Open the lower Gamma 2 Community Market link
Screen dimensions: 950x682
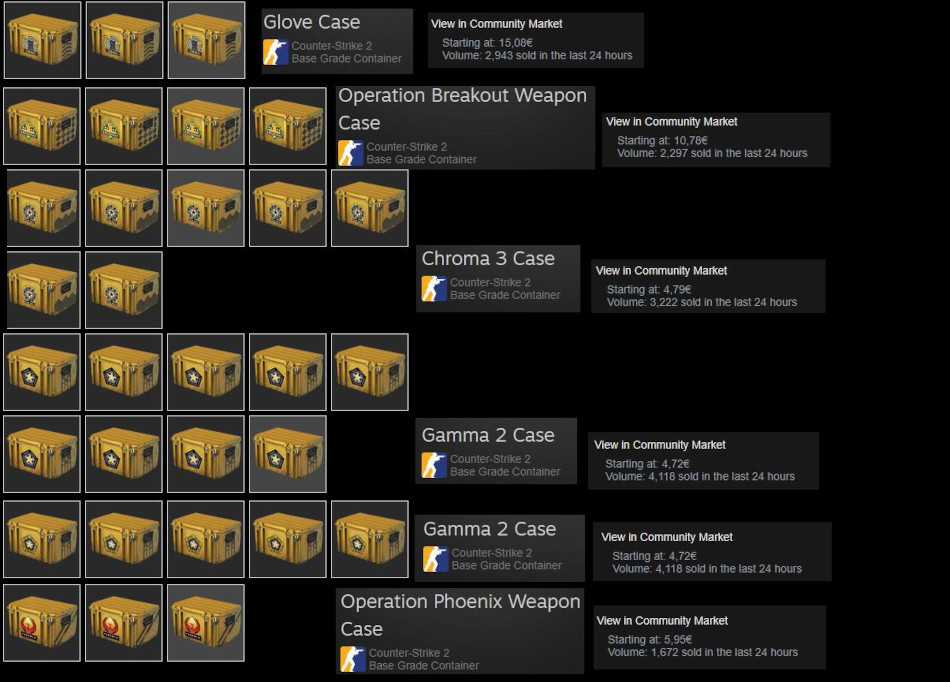(x=667, y=537)
